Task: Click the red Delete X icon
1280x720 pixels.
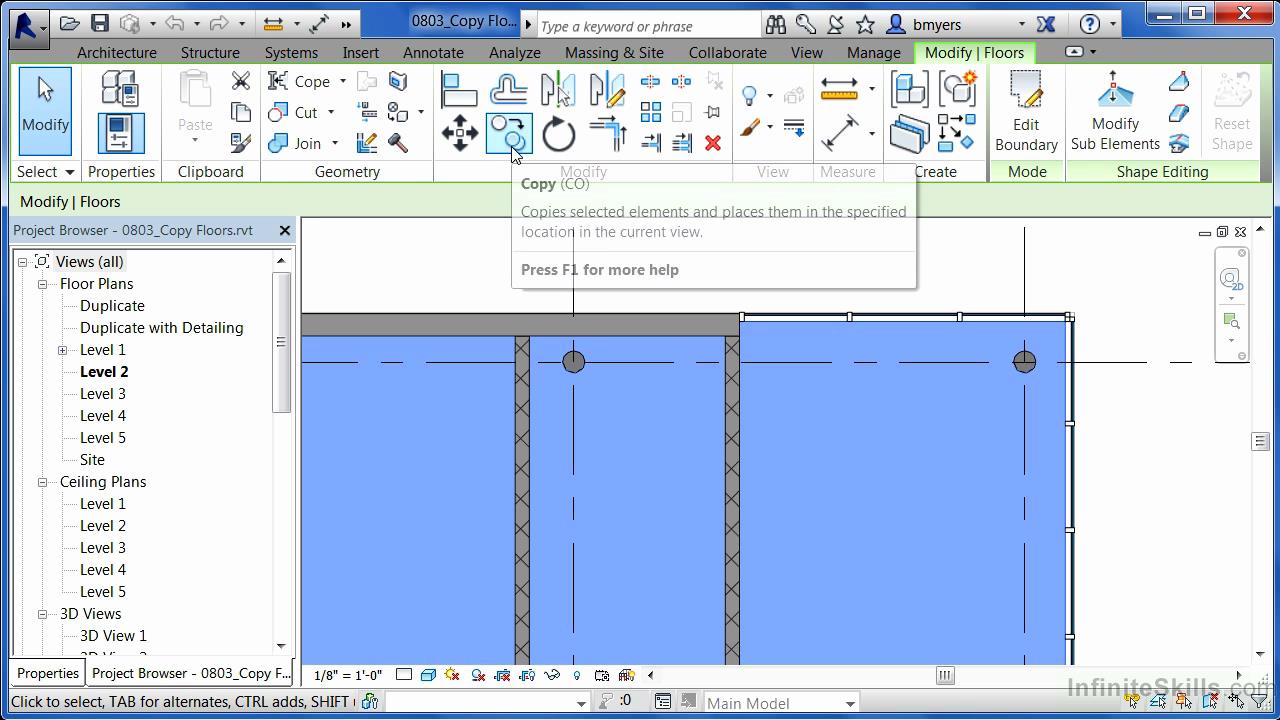Action: pos(713,143)
